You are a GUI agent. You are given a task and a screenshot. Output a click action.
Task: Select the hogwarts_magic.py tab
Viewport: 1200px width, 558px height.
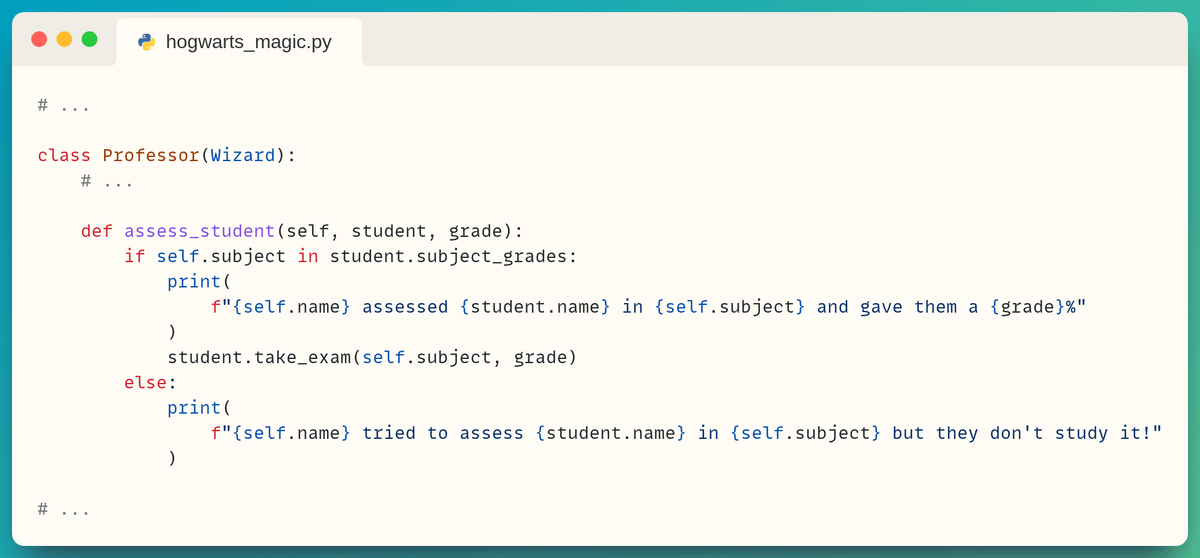(x=248, y=42)
